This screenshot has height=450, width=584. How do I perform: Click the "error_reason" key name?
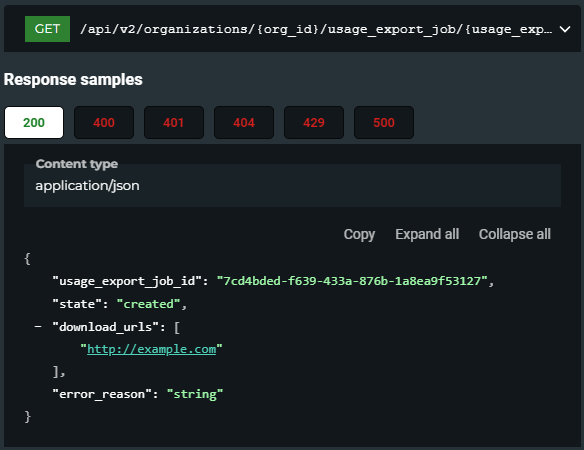[x=102, y=394]
